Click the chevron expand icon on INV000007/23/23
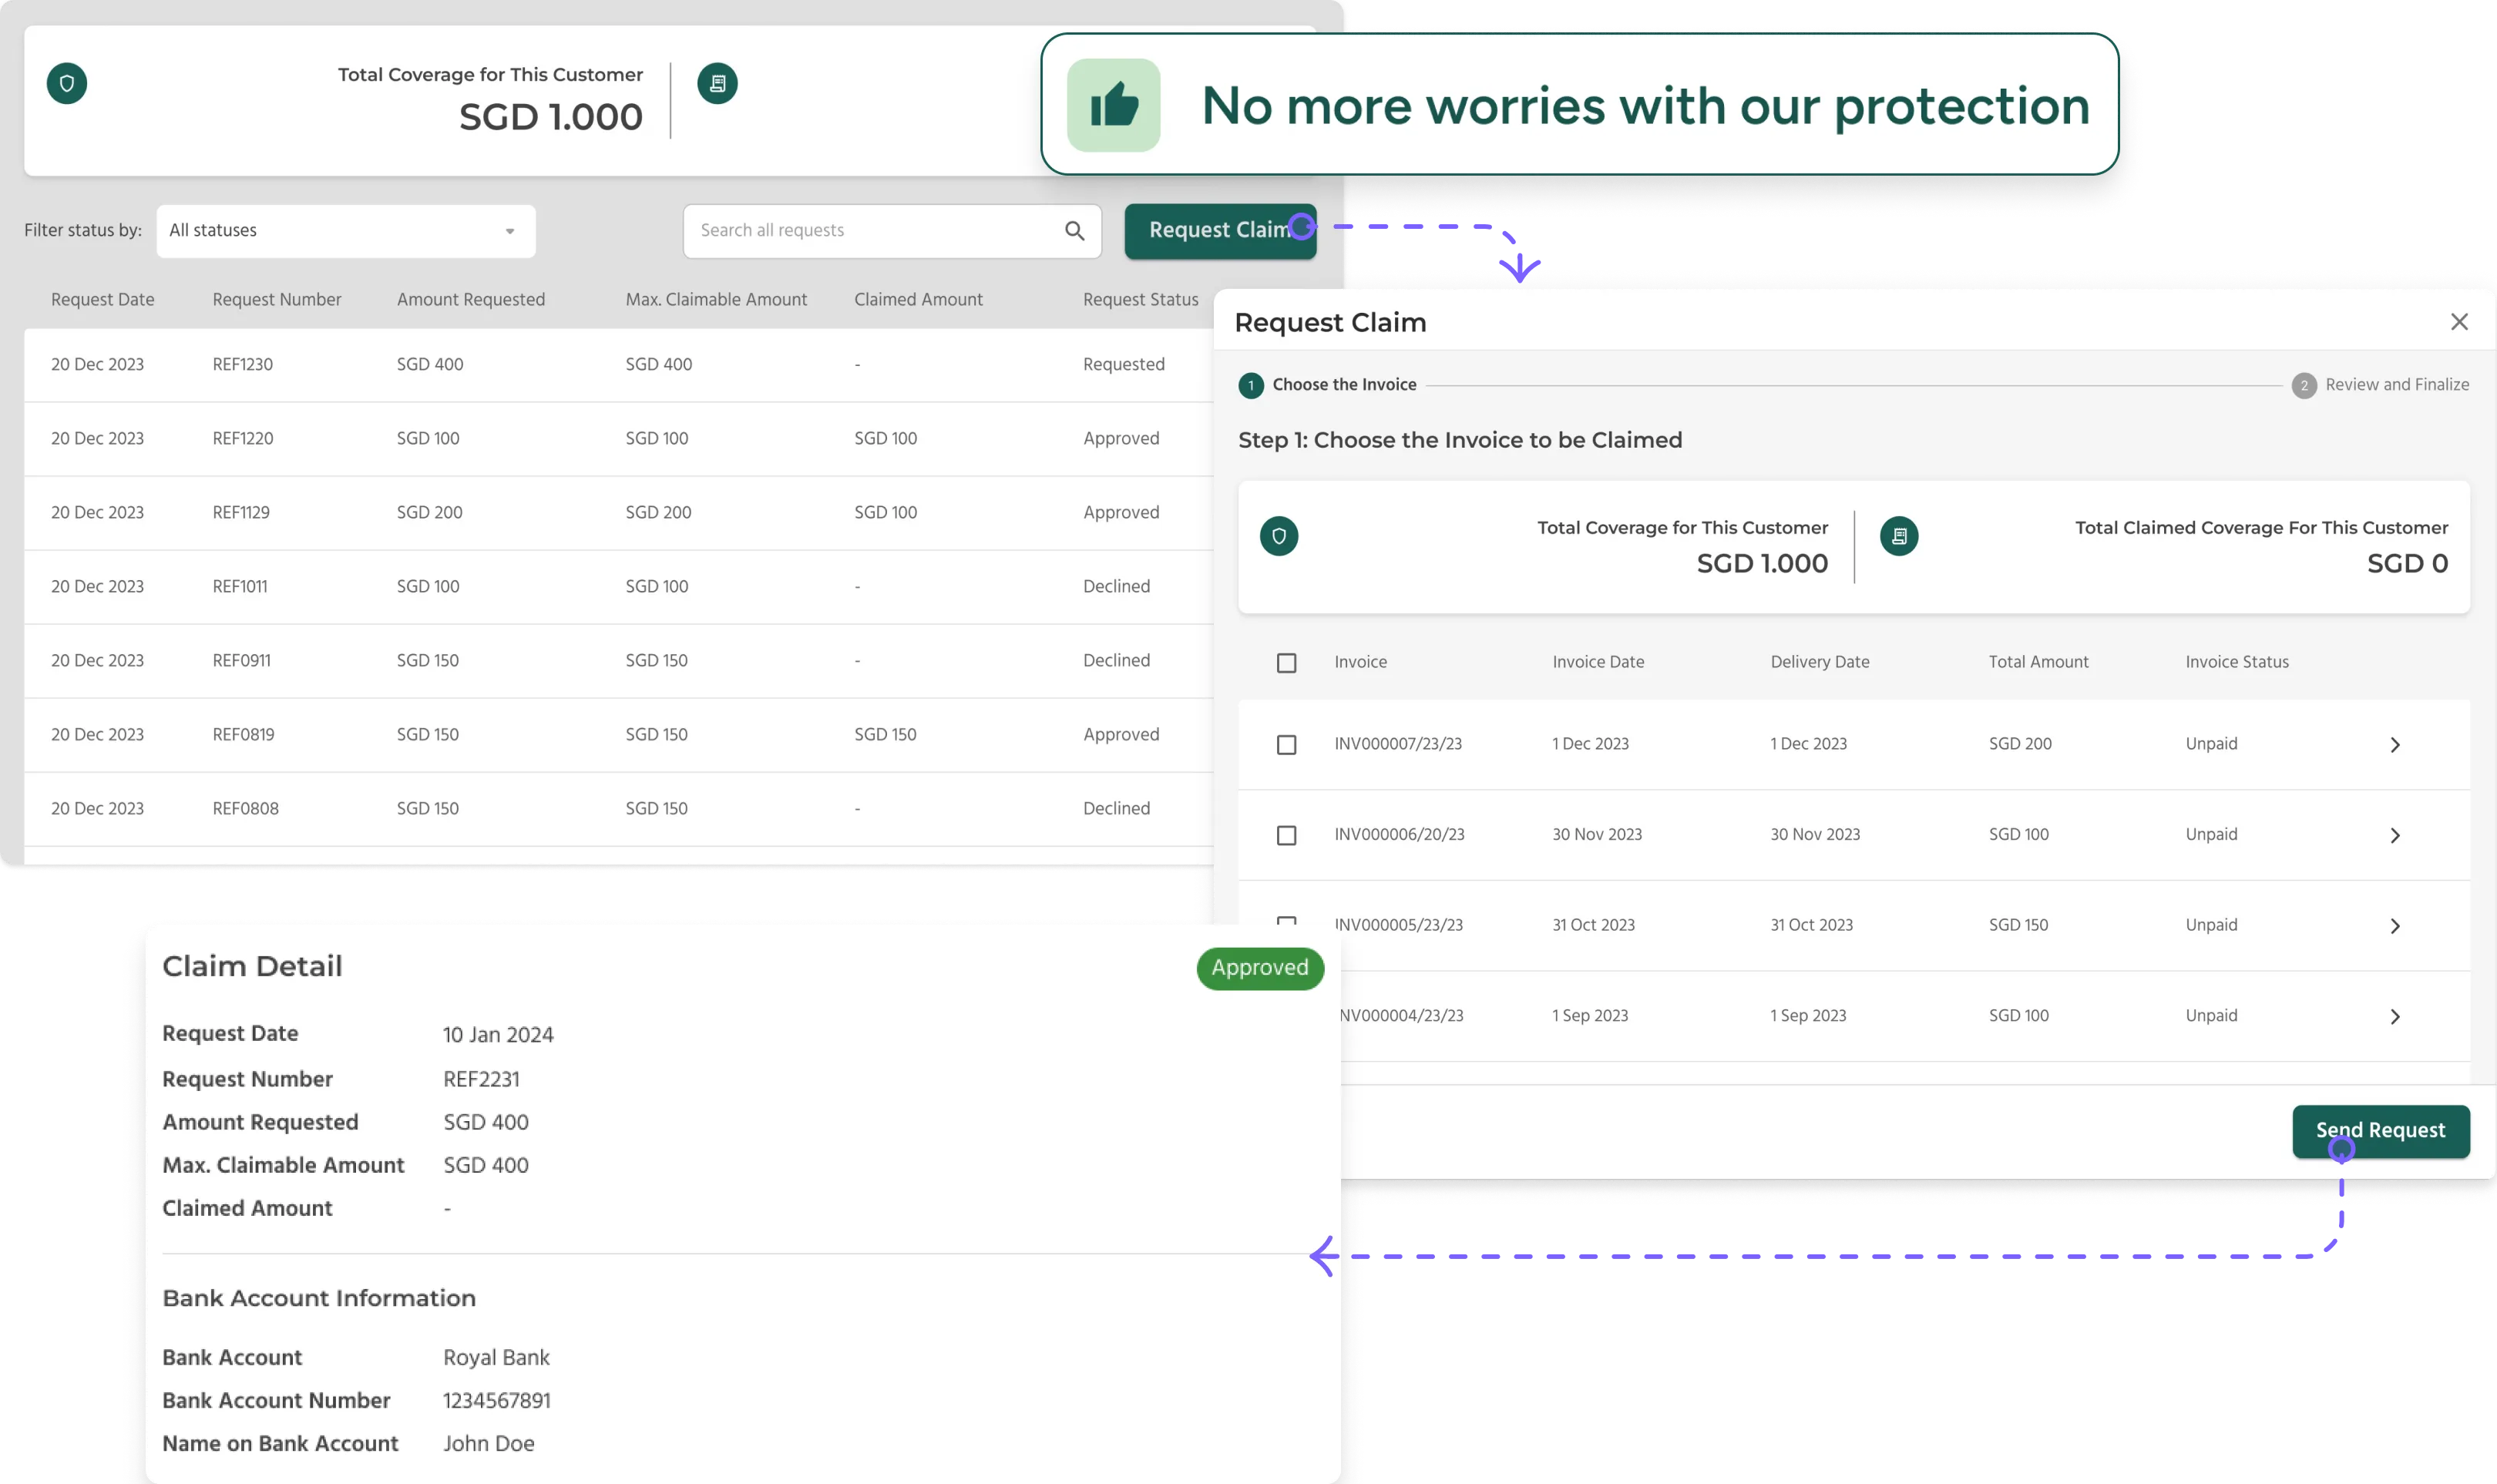 click(x=2396, y=744)
